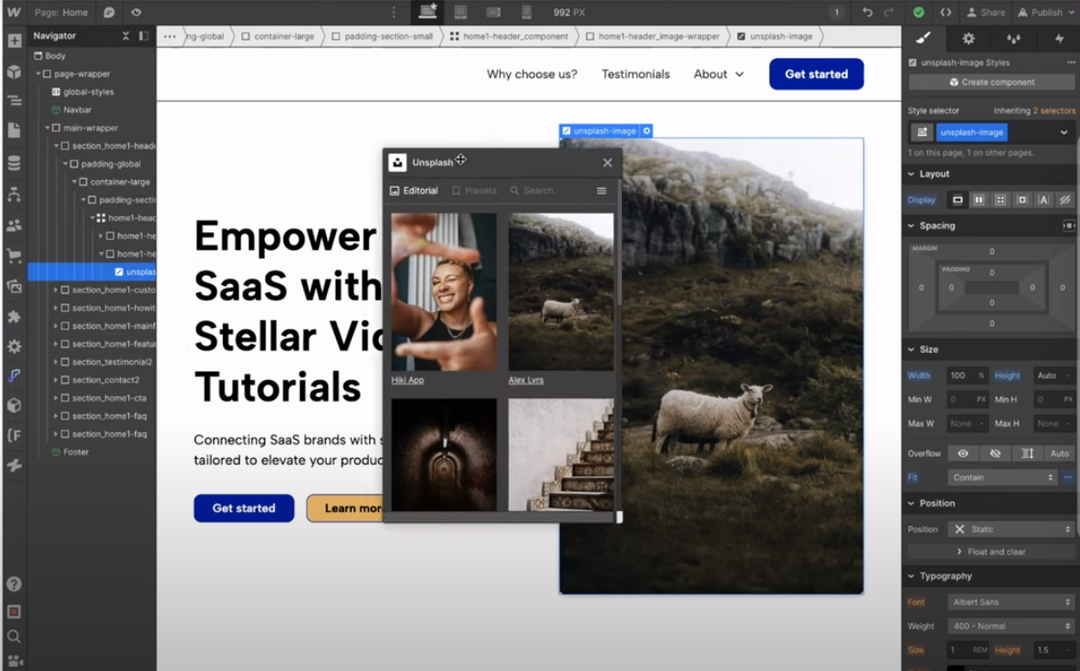The height and width of the screenshot is (671, 1080).
Task: Set display to Block
Action: coord(957,200)
